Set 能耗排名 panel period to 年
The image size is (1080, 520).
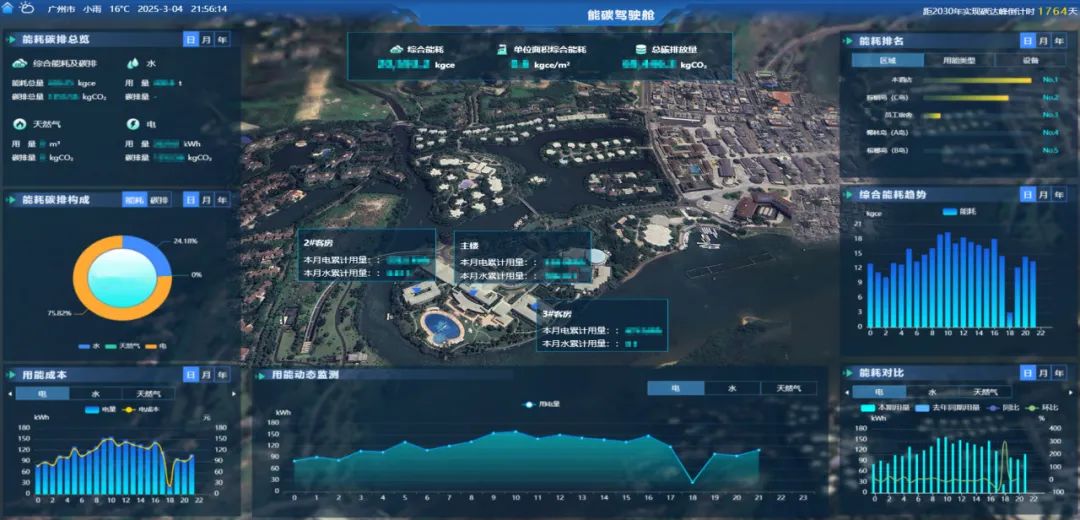point(1059,41)
